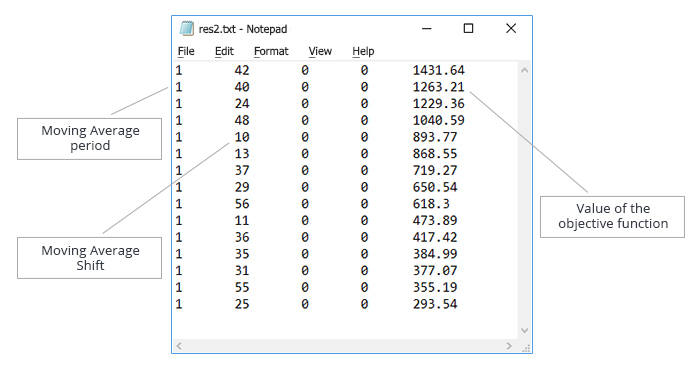The image size is (700, 366).
Task: Click the Moving Average Shift label box
Action: click(x=90, y=258)
